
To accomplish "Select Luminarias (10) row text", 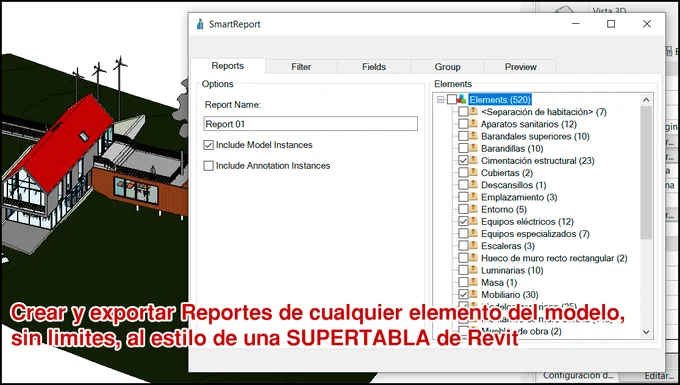I will 512,271.
